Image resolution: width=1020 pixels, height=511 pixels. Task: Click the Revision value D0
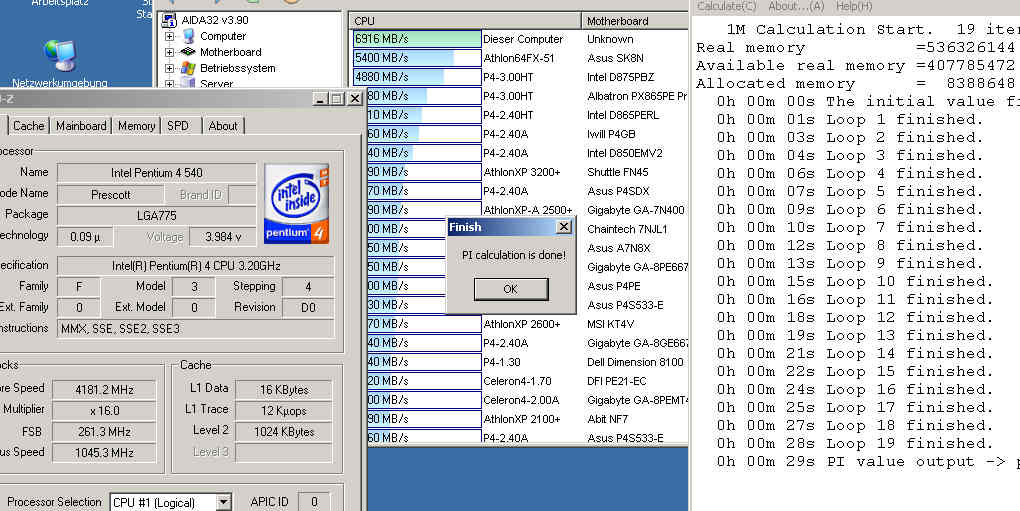click(x=308, y=308)
